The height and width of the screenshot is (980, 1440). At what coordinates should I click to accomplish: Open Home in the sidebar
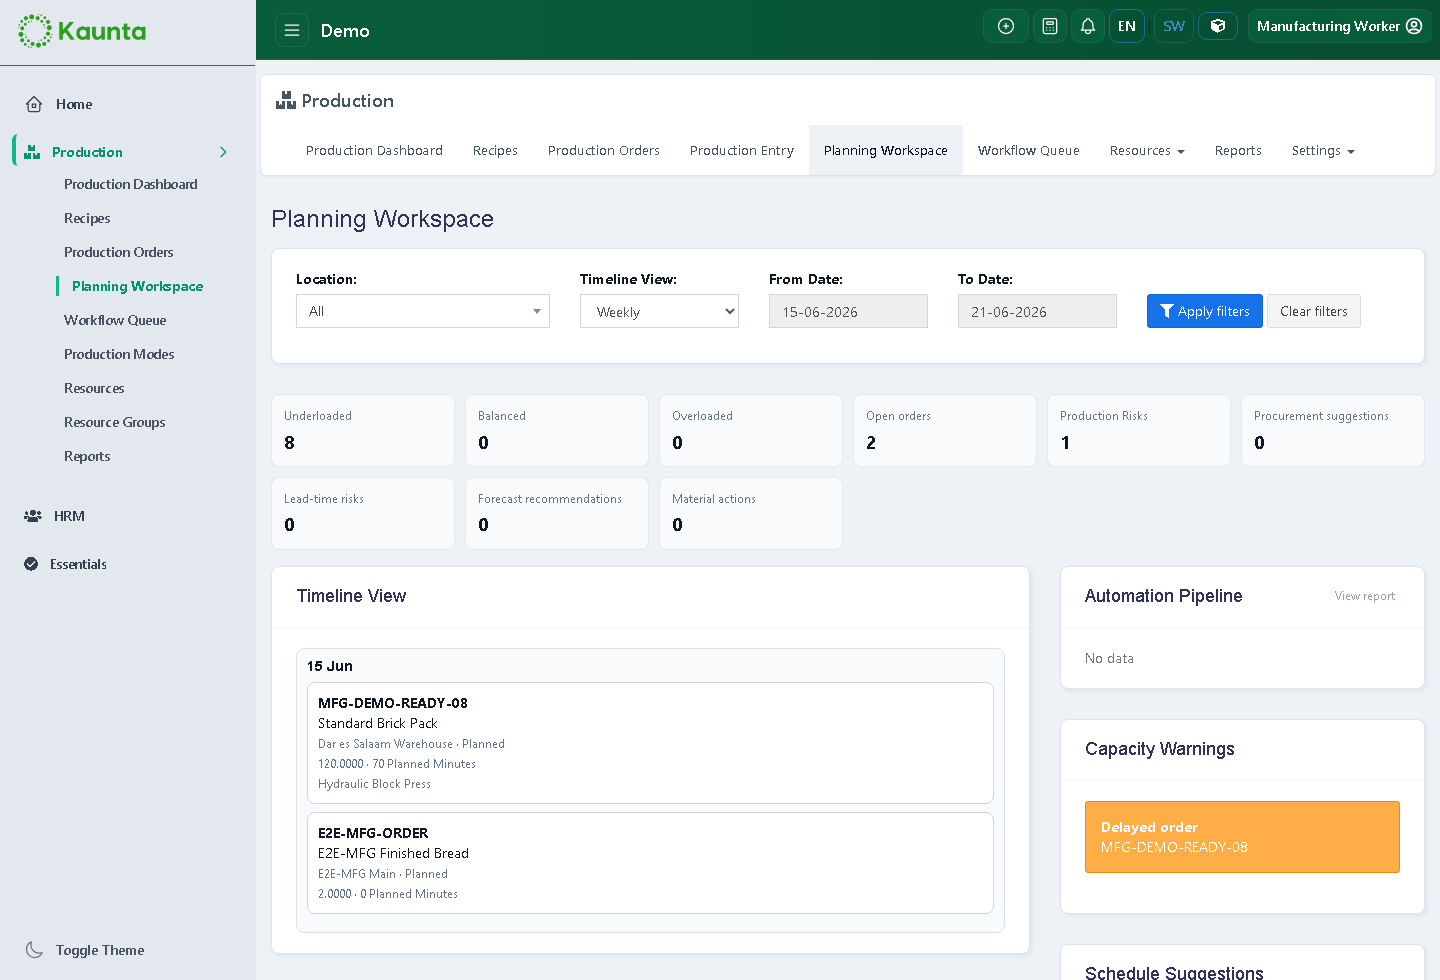(x=74, y=104)
